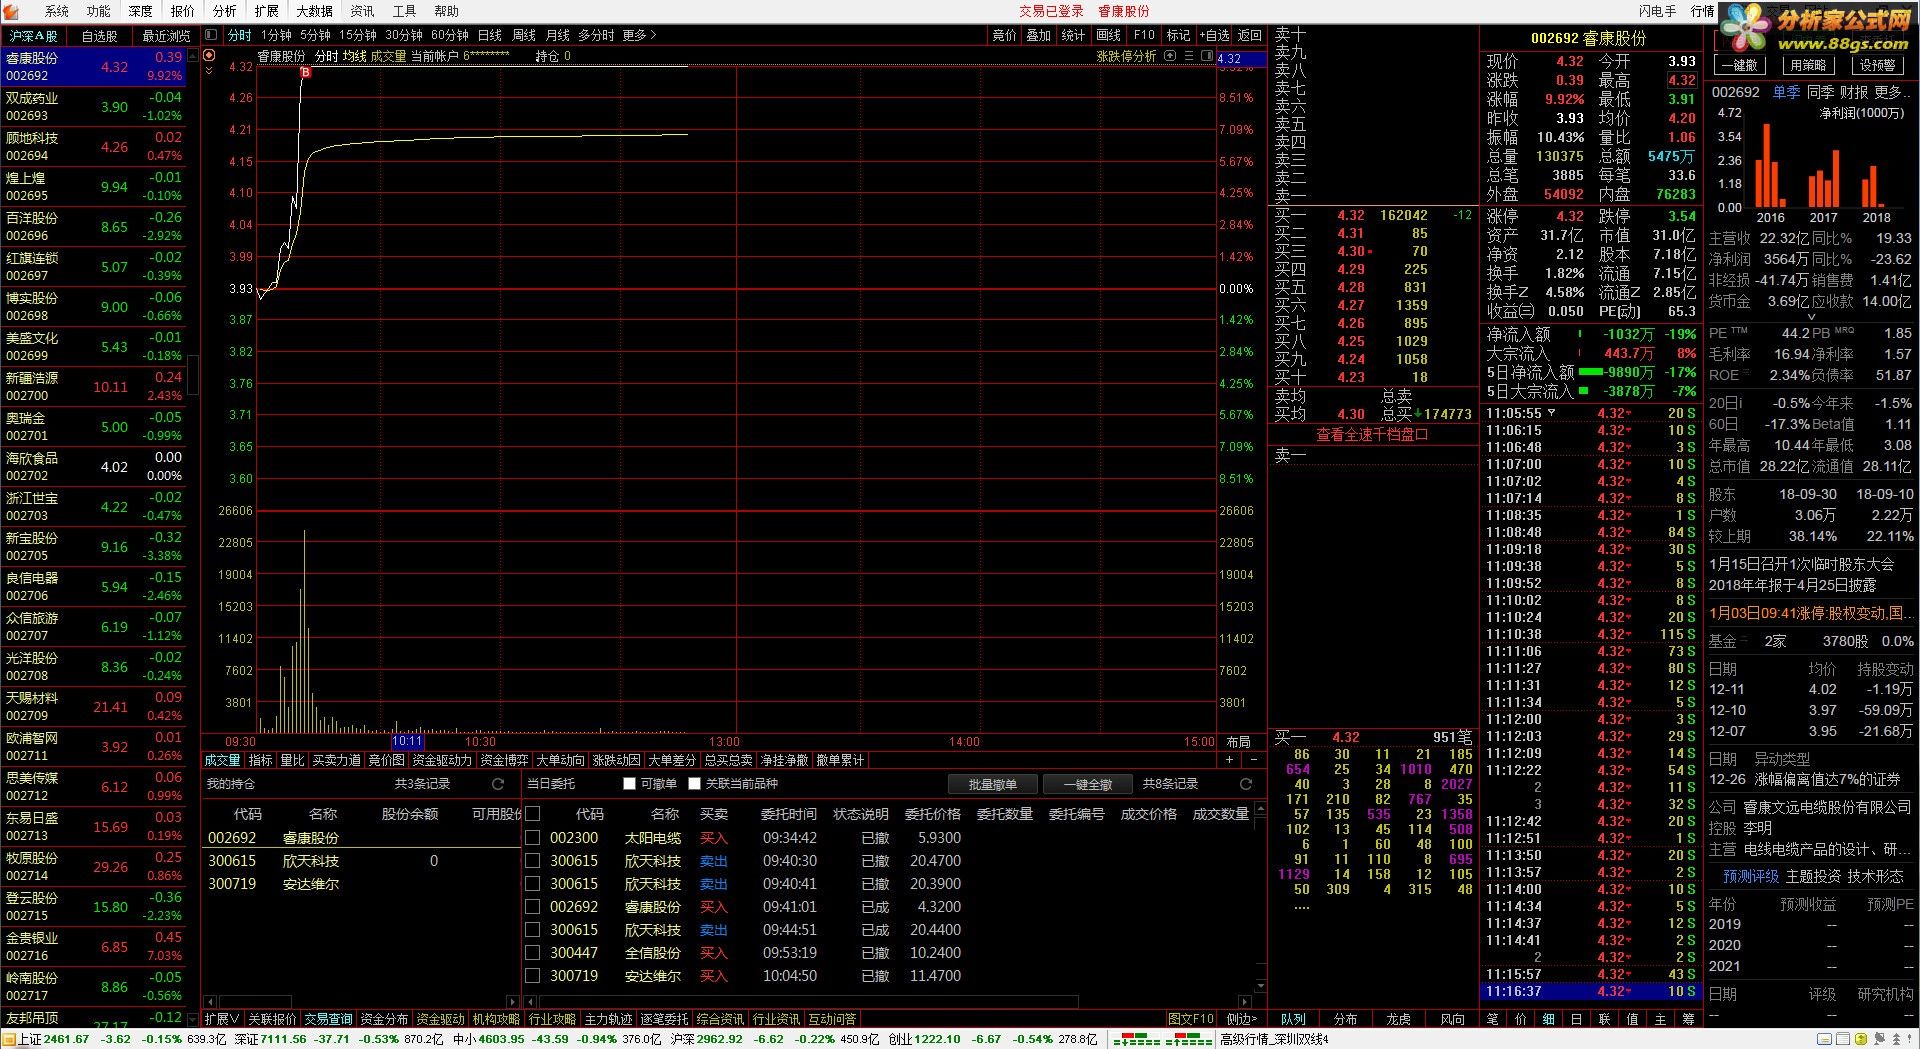The image size is (1920, 1049).
Task: Switch to the 日线 chart period
Action: click(490, 35)
